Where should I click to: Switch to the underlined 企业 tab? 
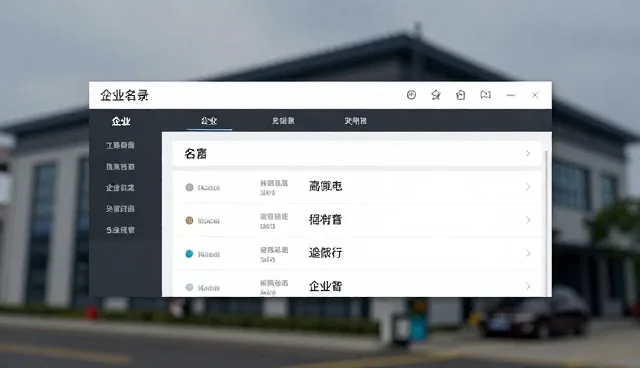(x=209, y=121)
